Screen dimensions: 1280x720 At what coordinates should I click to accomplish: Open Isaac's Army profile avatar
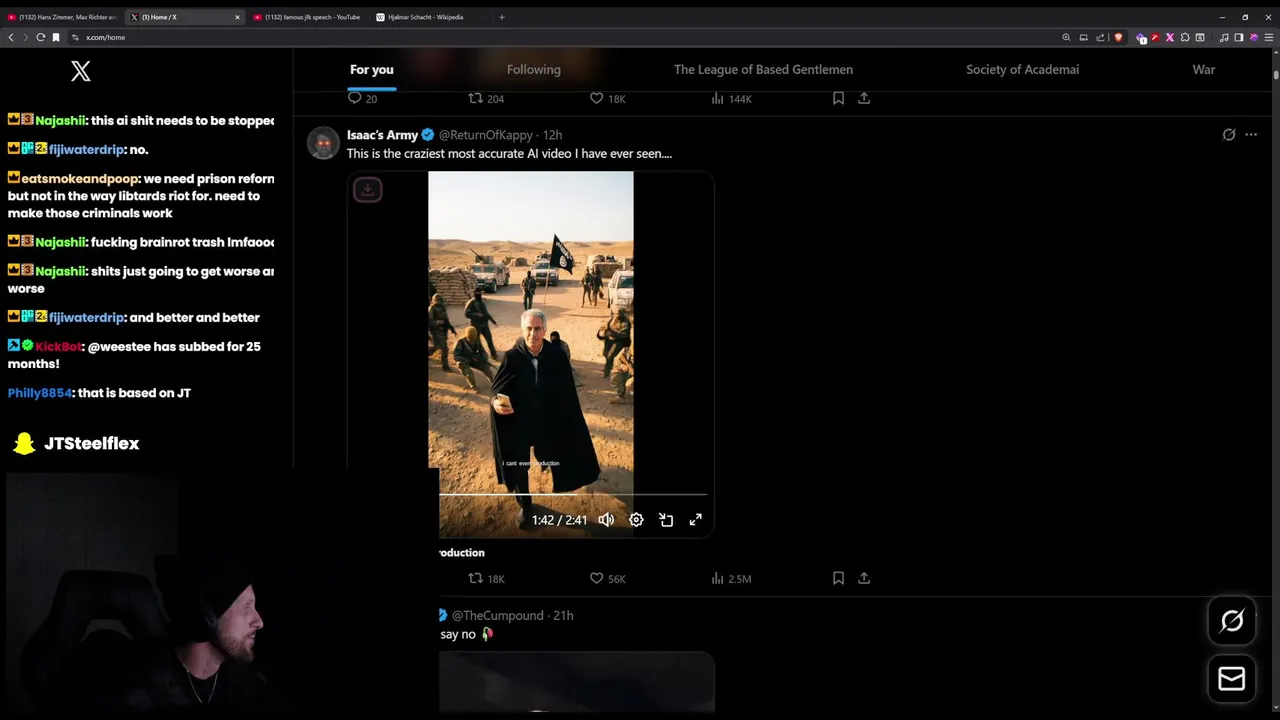pos(323,143)
